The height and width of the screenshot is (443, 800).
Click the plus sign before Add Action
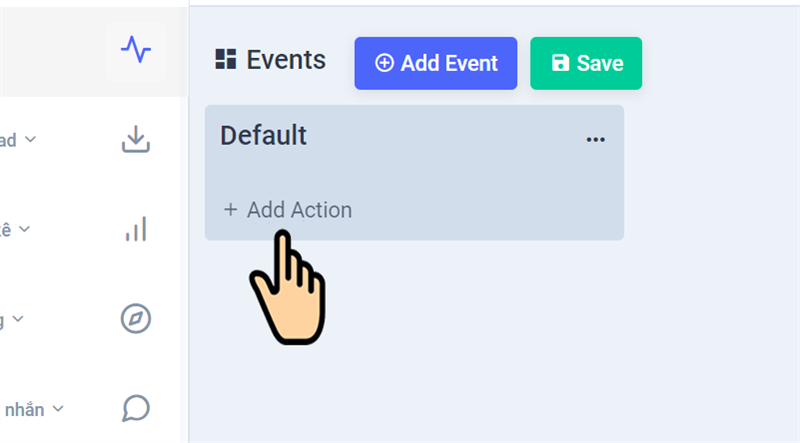(231, 210)
